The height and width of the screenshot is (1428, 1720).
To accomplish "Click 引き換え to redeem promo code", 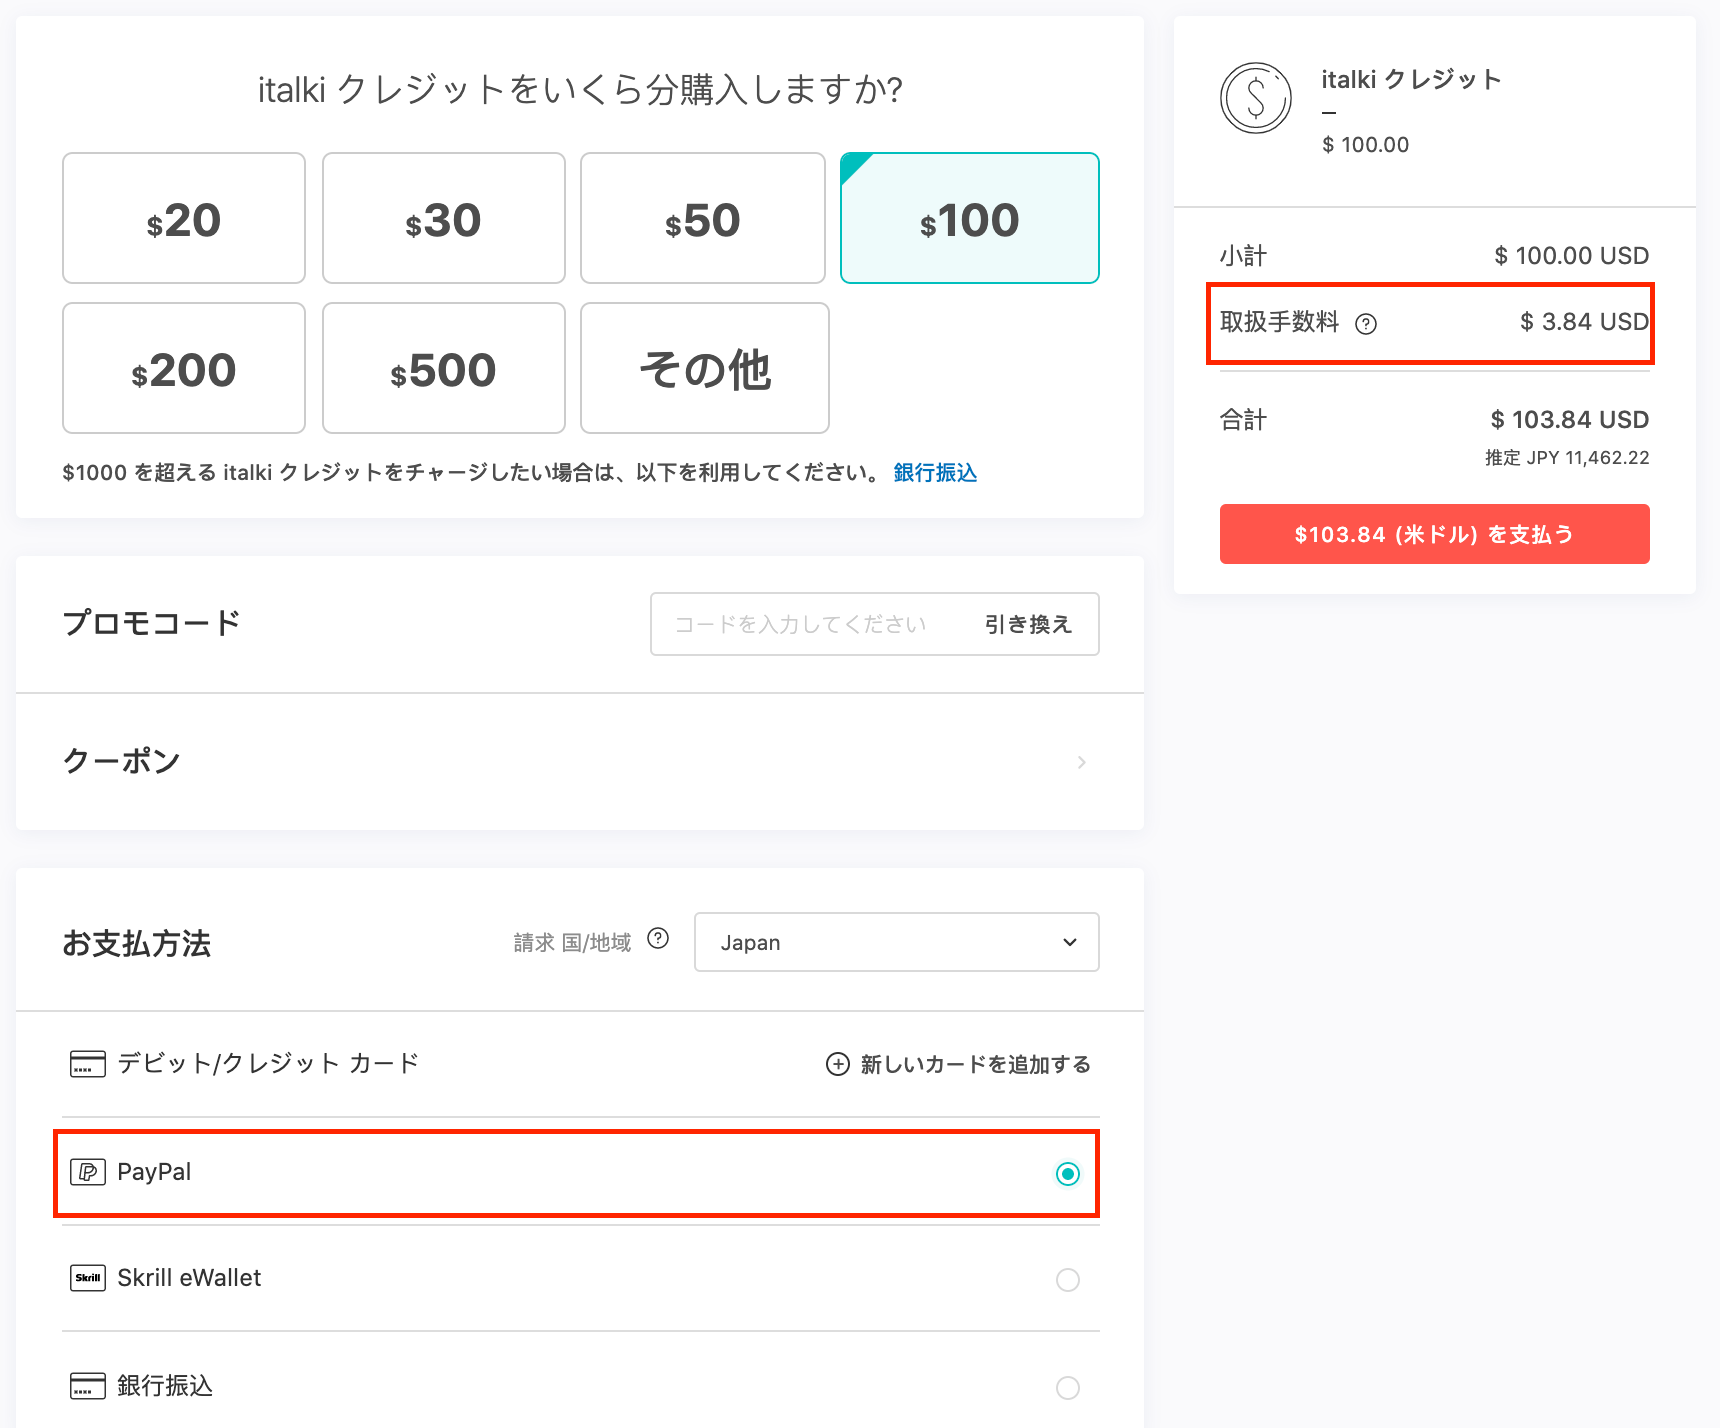I will (1028, 624).
